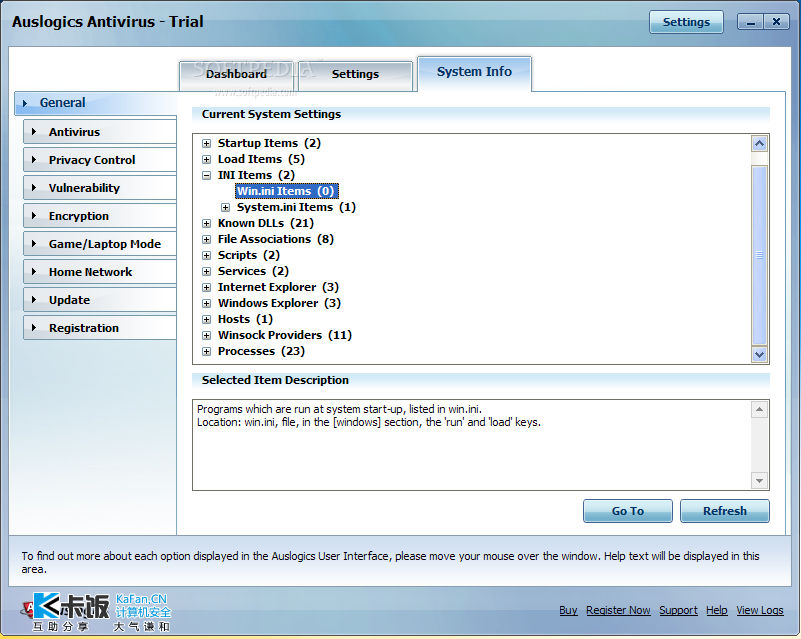Select the Win.ini Items (0) entry
The height and width of the screenshot is (639, 801).
[x=286, y=191]
